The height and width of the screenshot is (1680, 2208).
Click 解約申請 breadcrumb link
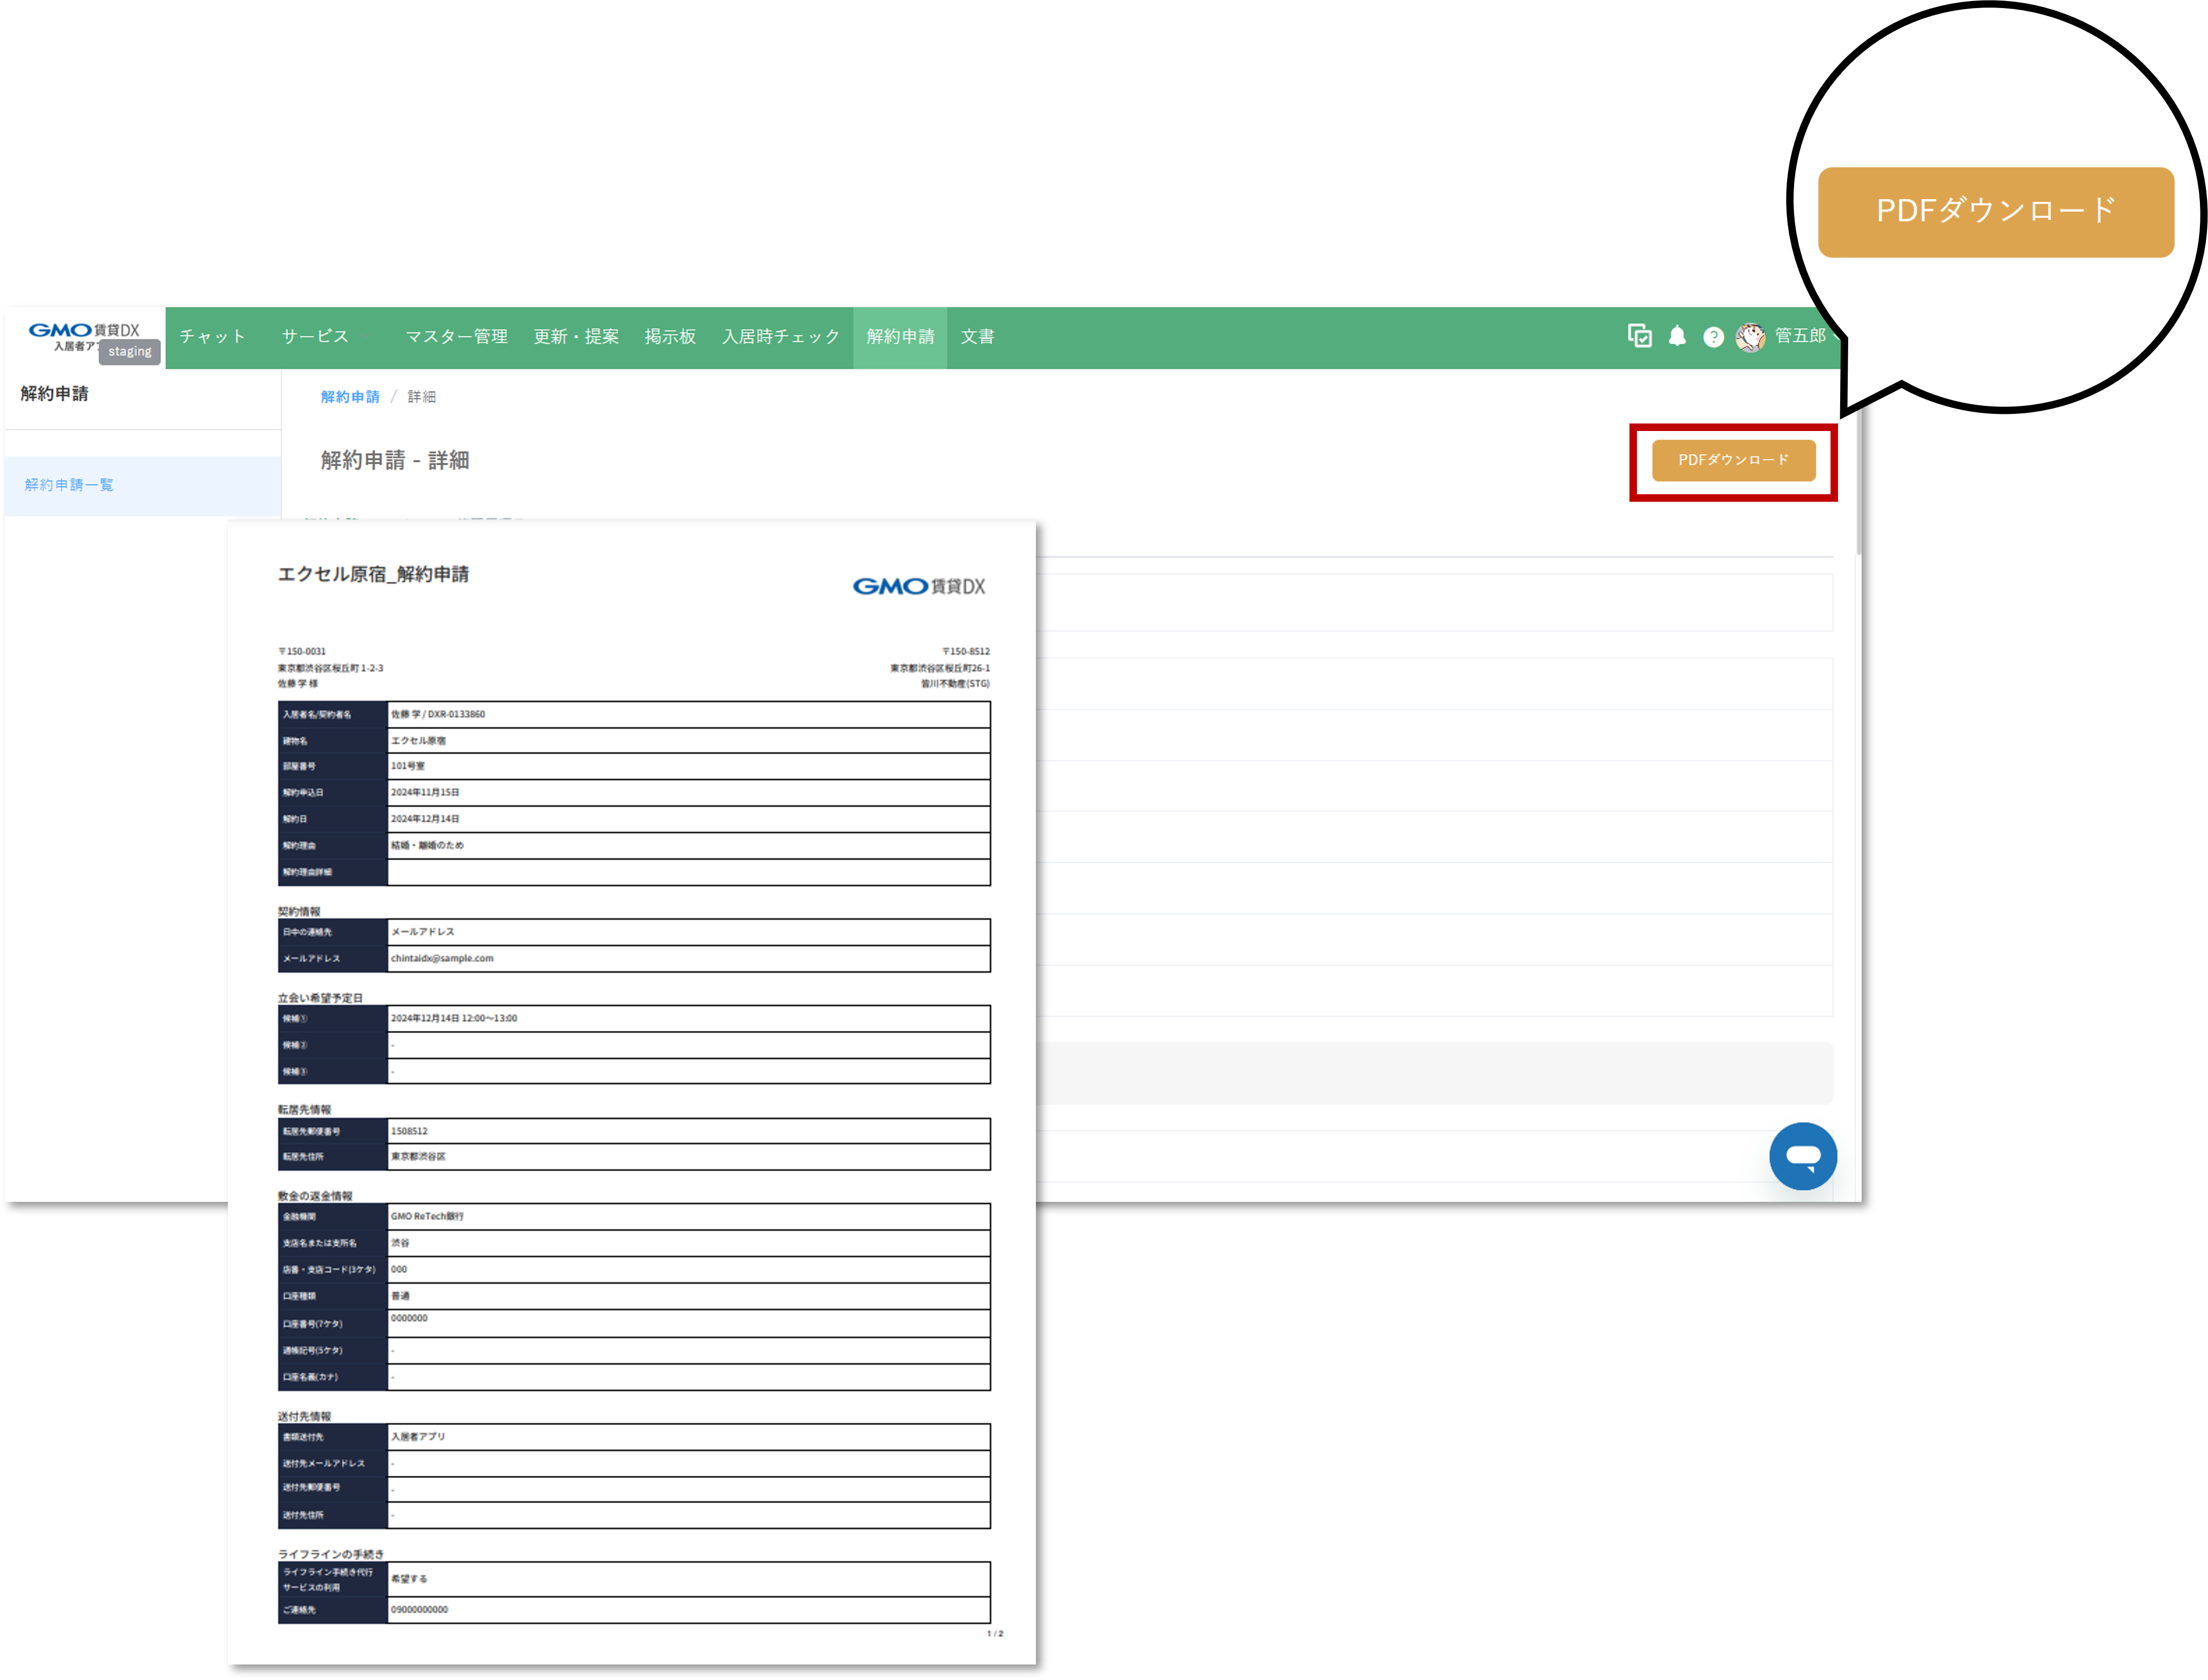tap(350, 397)
